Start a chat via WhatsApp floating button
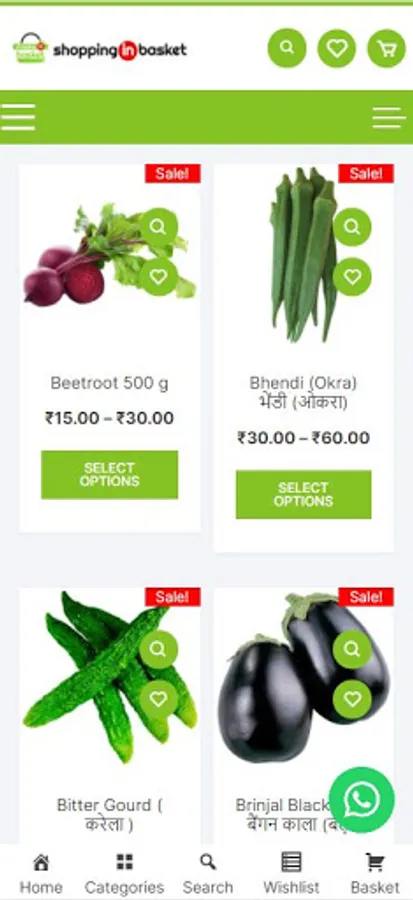The height and width of the screenshot is (900, 413). point(362,800)
